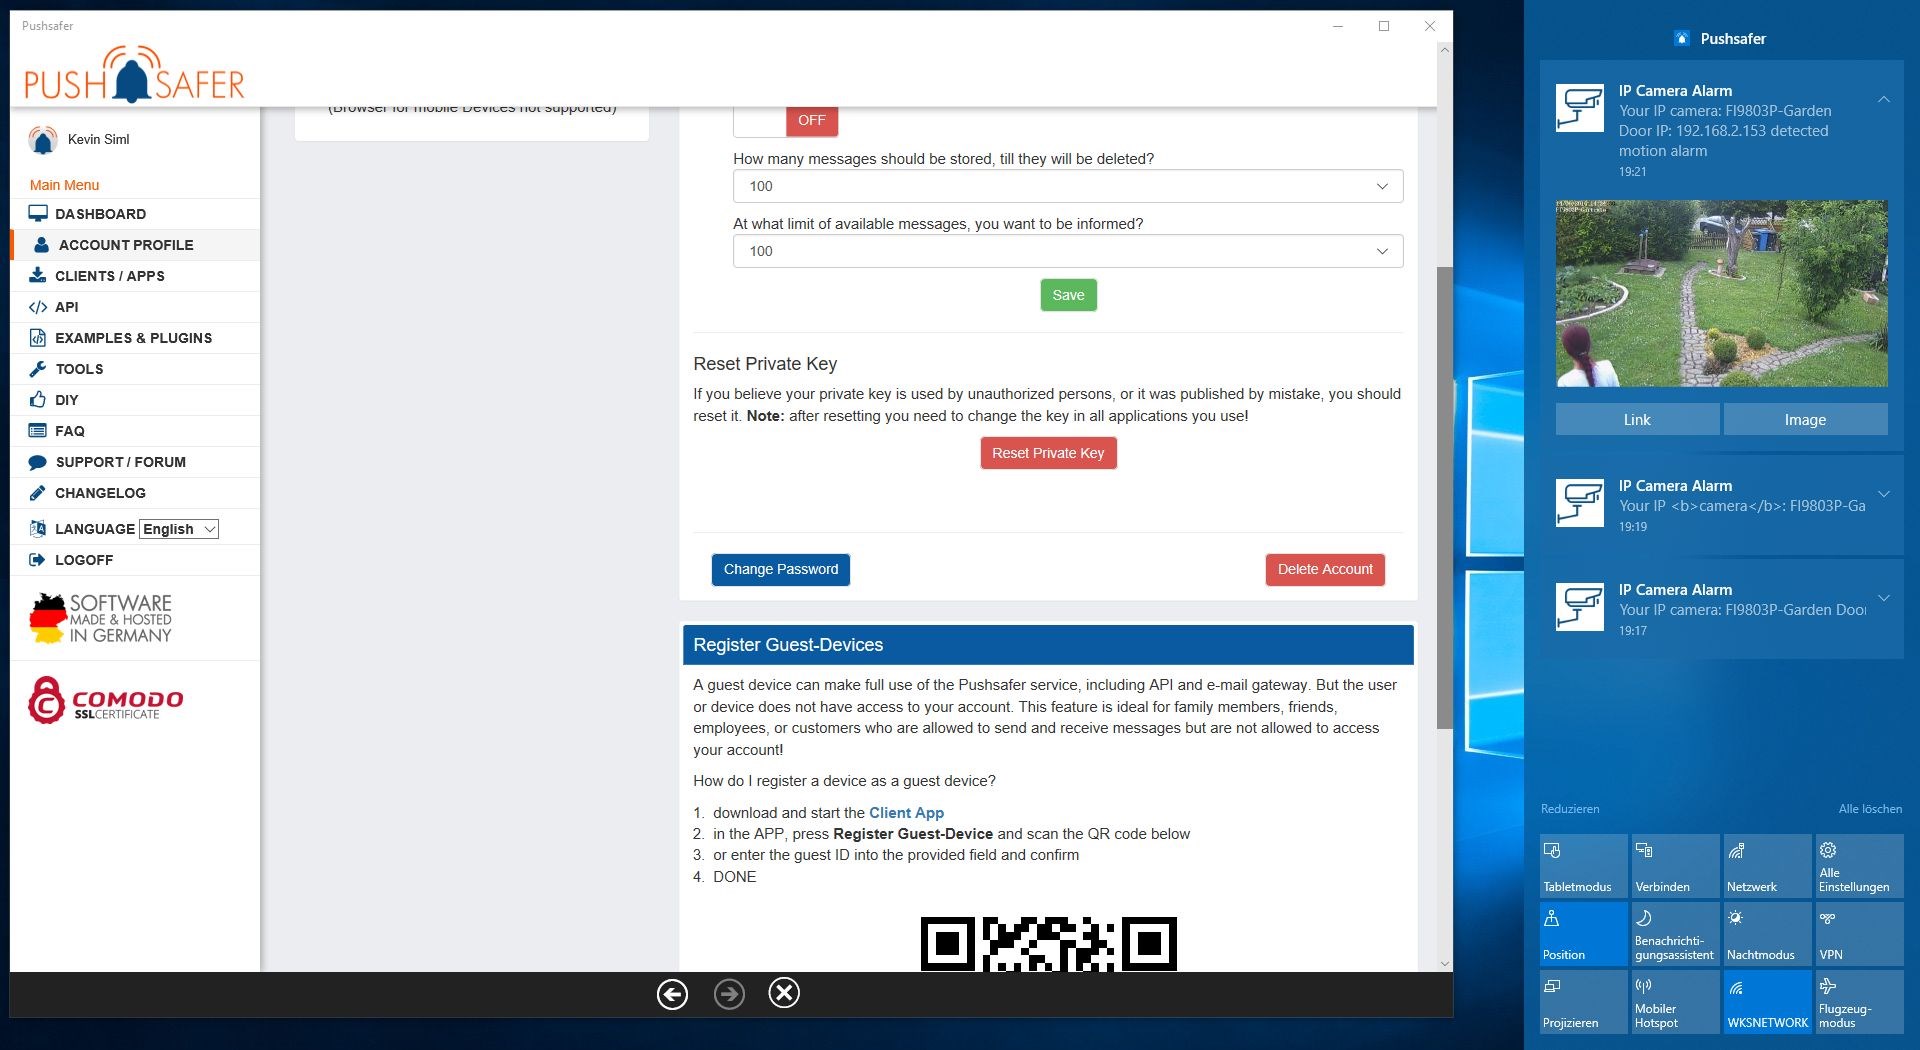Open the available messages limit dropdown
Viewport: 1920px width, 1050px height.
[x=1068, y=251]
